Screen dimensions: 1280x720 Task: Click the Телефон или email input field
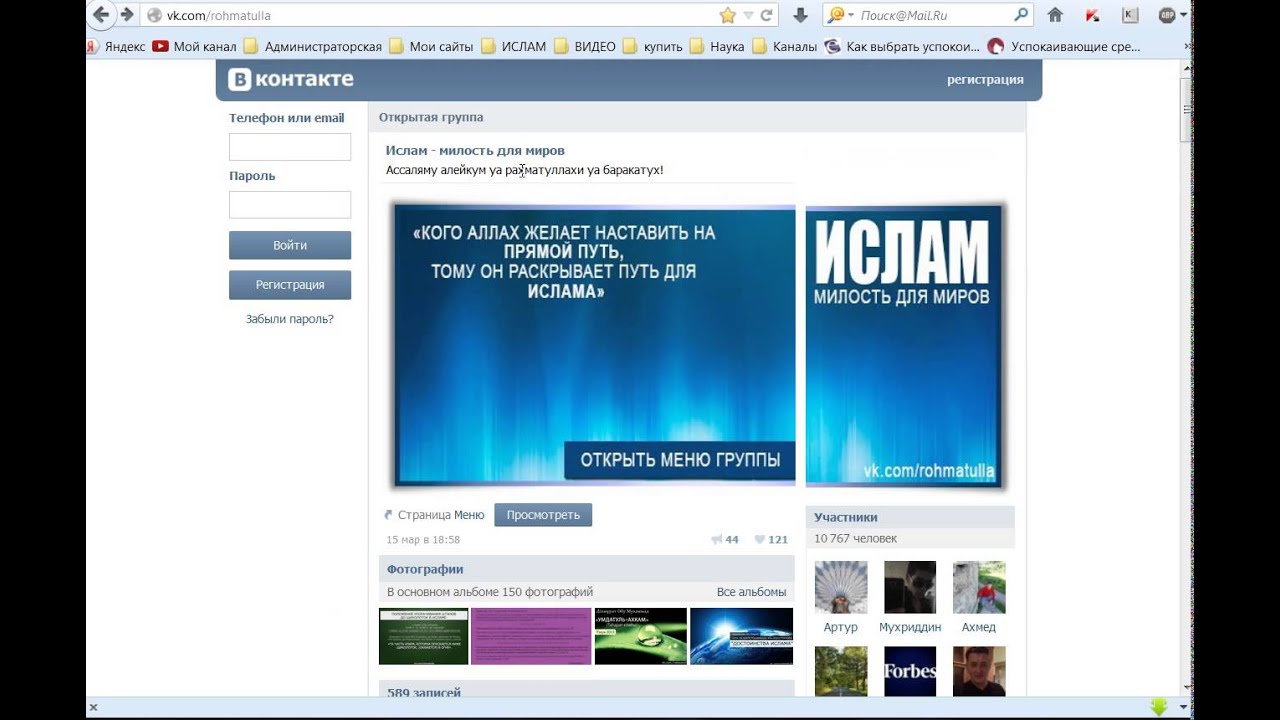tap(290, 147)
